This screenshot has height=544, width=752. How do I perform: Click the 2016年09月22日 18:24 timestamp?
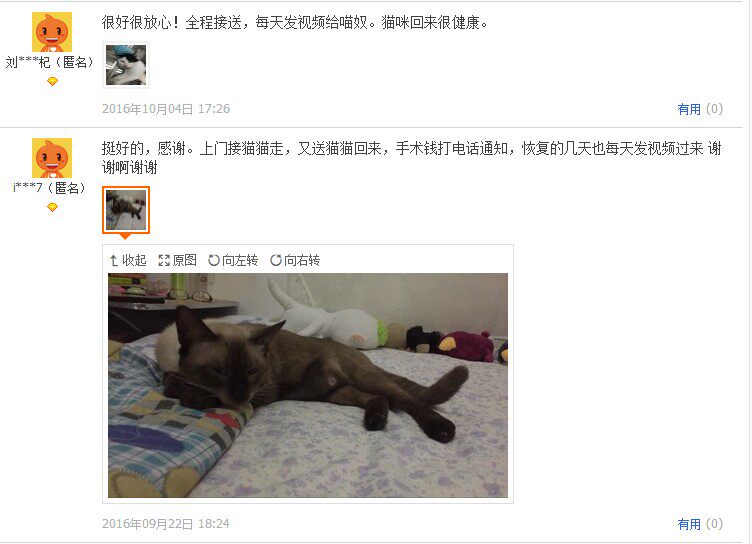tap(166, 524)
